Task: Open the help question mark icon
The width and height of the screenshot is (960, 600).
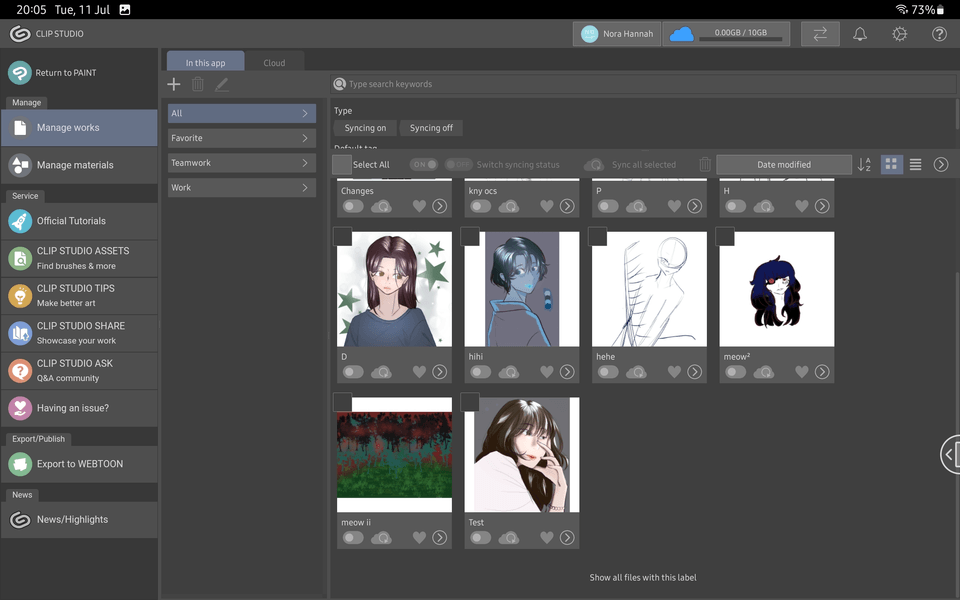Action: click(939, 34)
